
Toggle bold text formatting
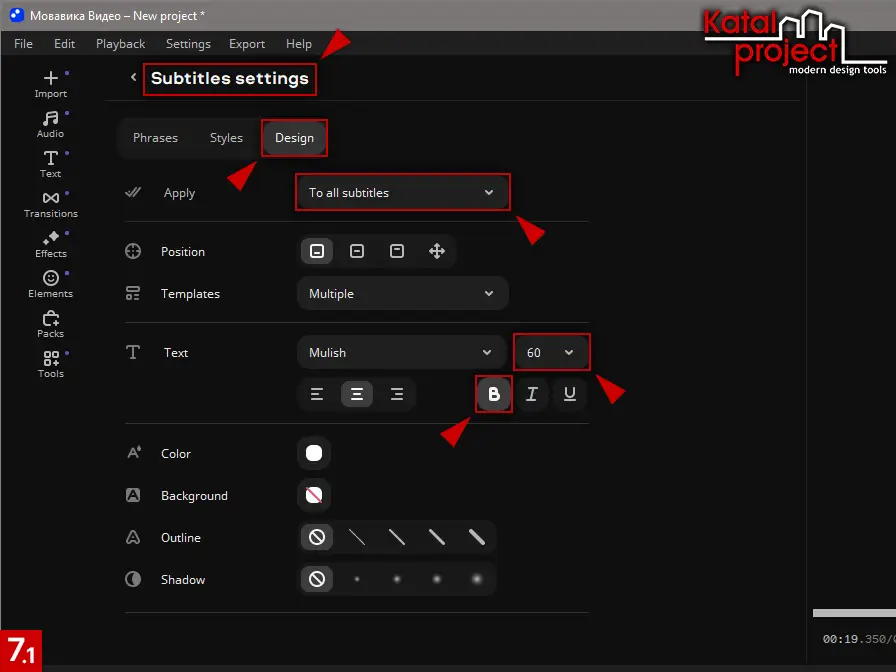[493, 395]
